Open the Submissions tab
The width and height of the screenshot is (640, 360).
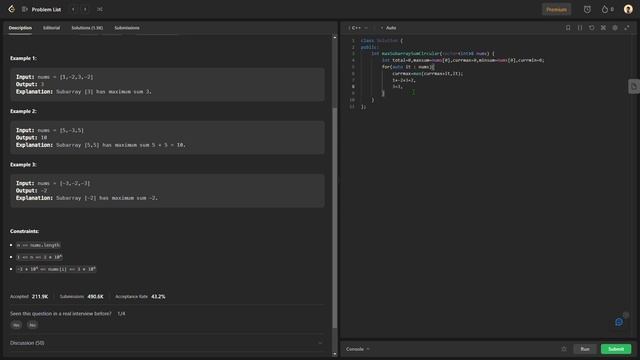click(127, 28)
